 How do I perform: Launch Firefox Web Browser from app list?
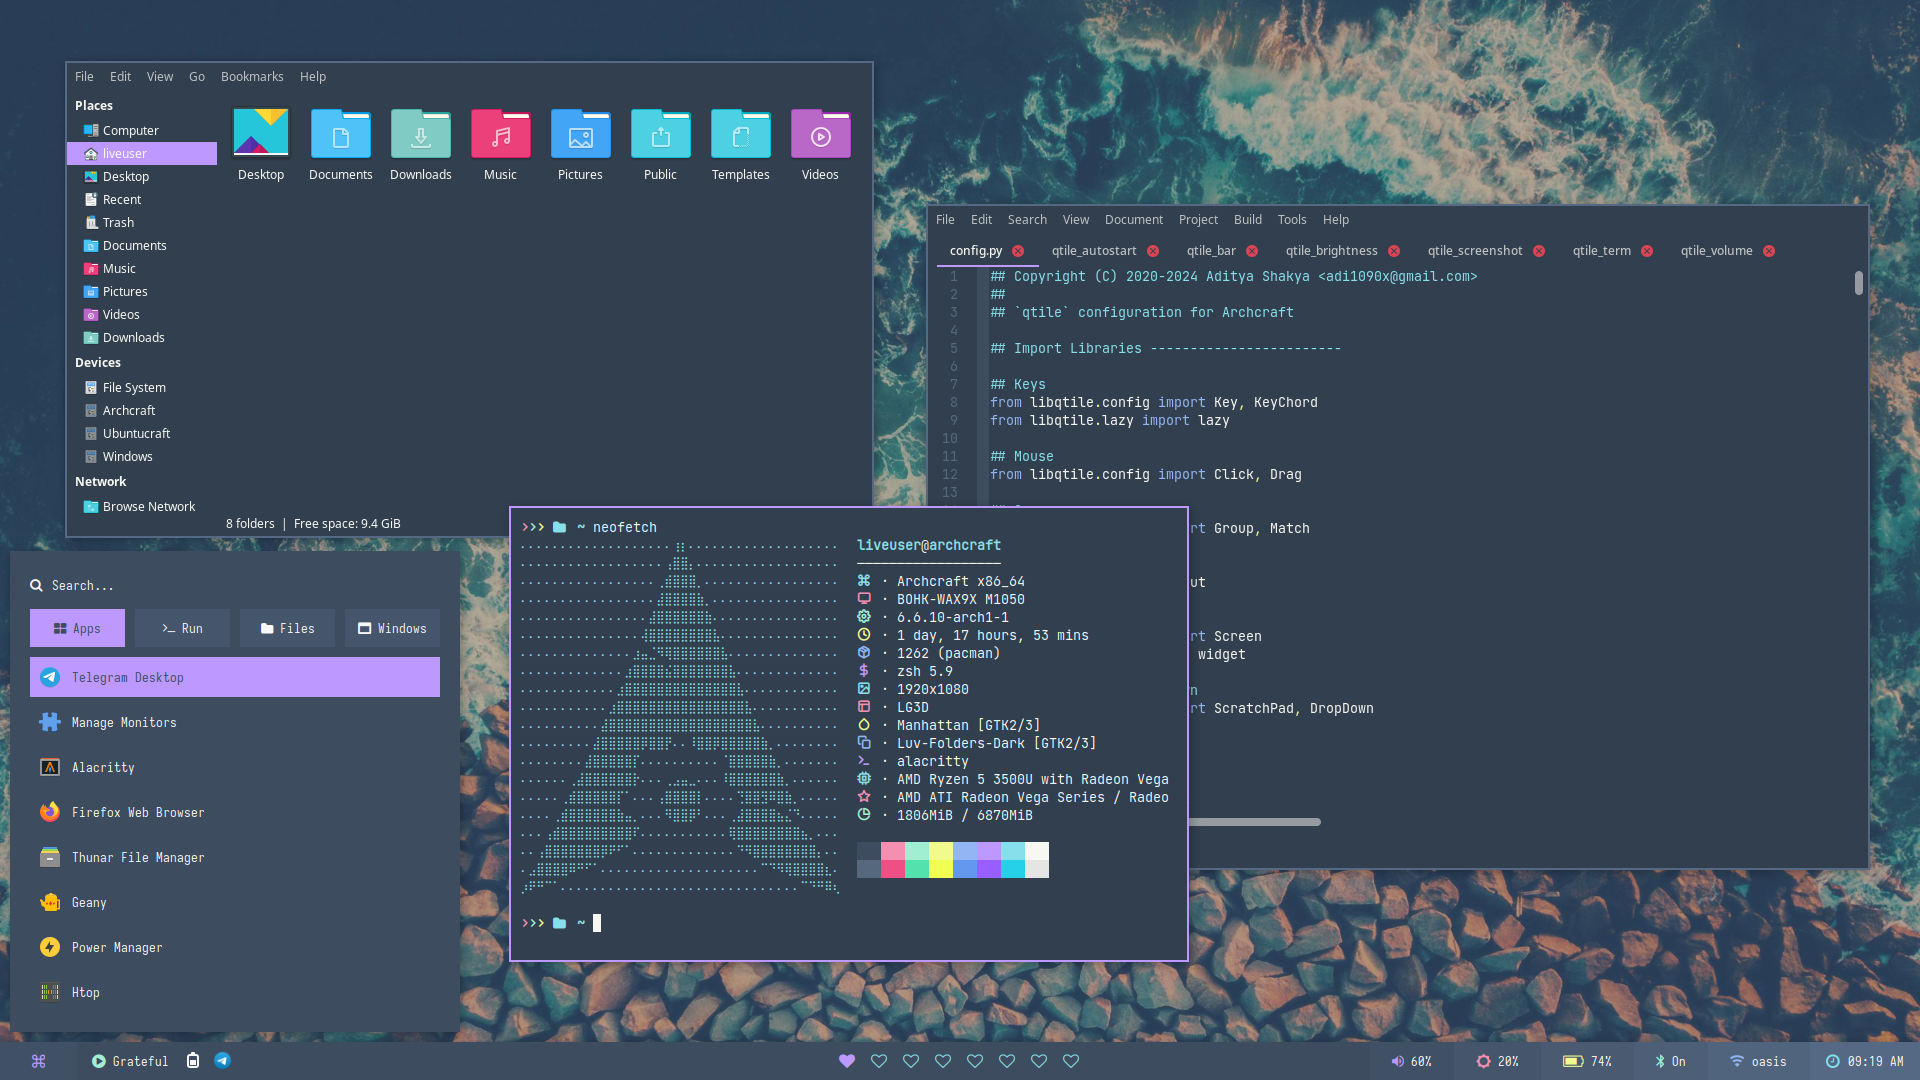(x=138, y=812)
